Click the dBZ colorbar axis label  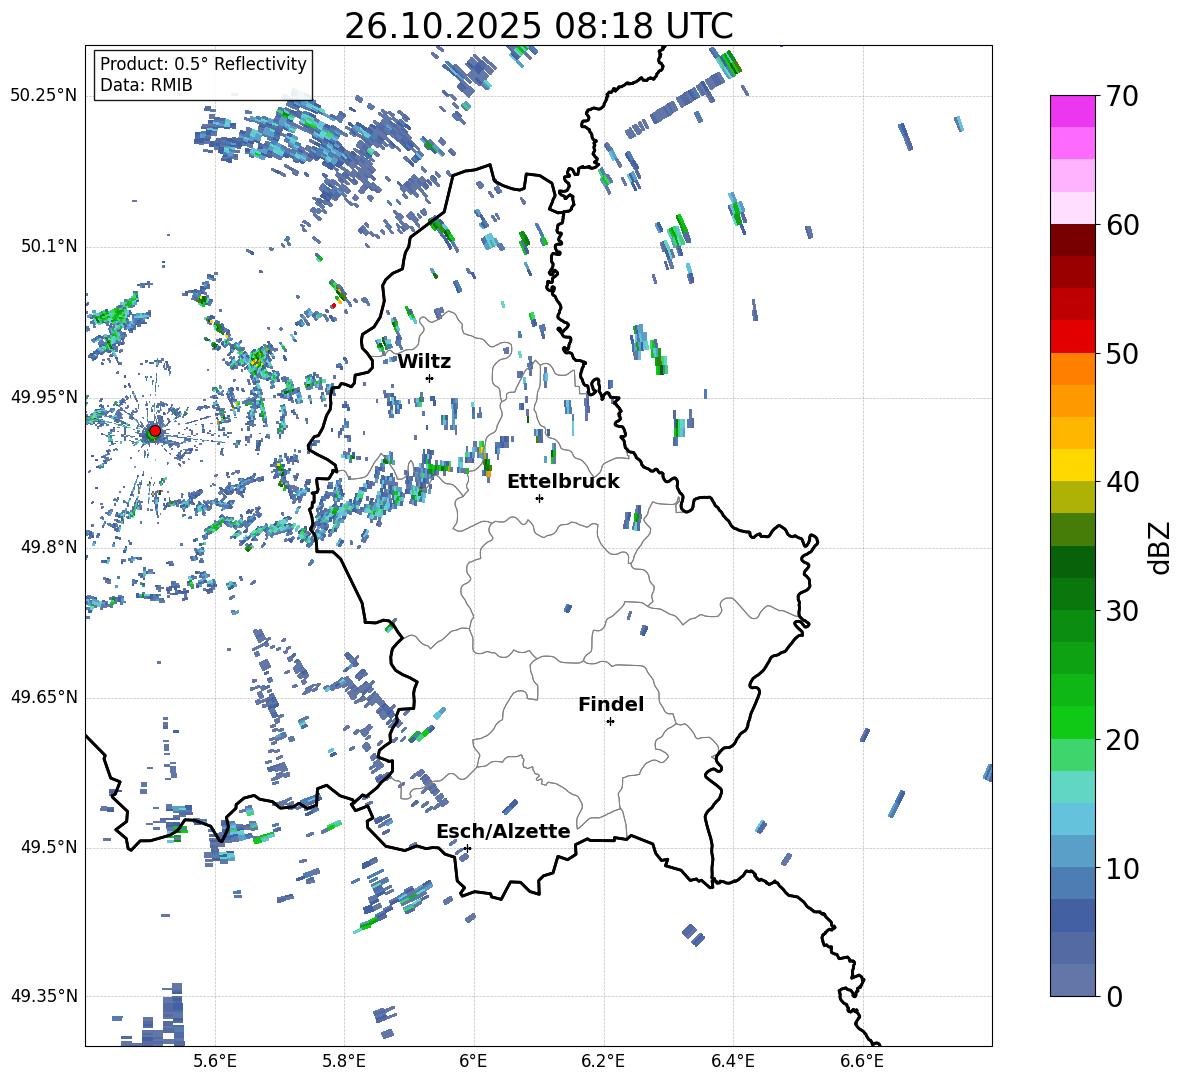(x=1158, y=547)
